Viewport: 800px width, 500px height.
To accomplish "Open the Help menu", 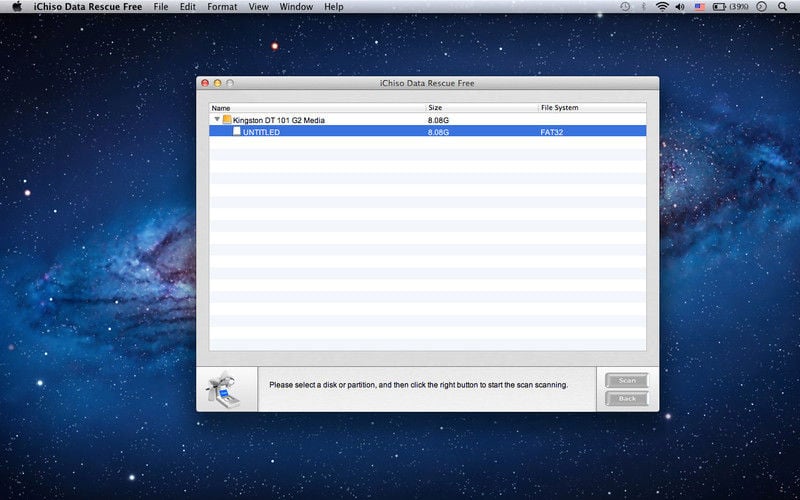I will tap(334, 7).
